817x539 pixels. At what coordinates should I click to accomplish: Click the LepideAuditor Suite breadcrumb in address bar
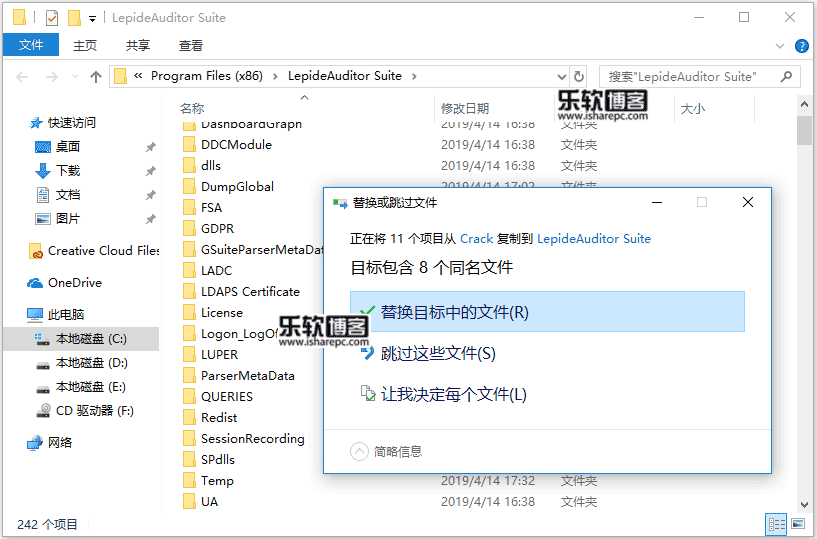coord(345,76)
